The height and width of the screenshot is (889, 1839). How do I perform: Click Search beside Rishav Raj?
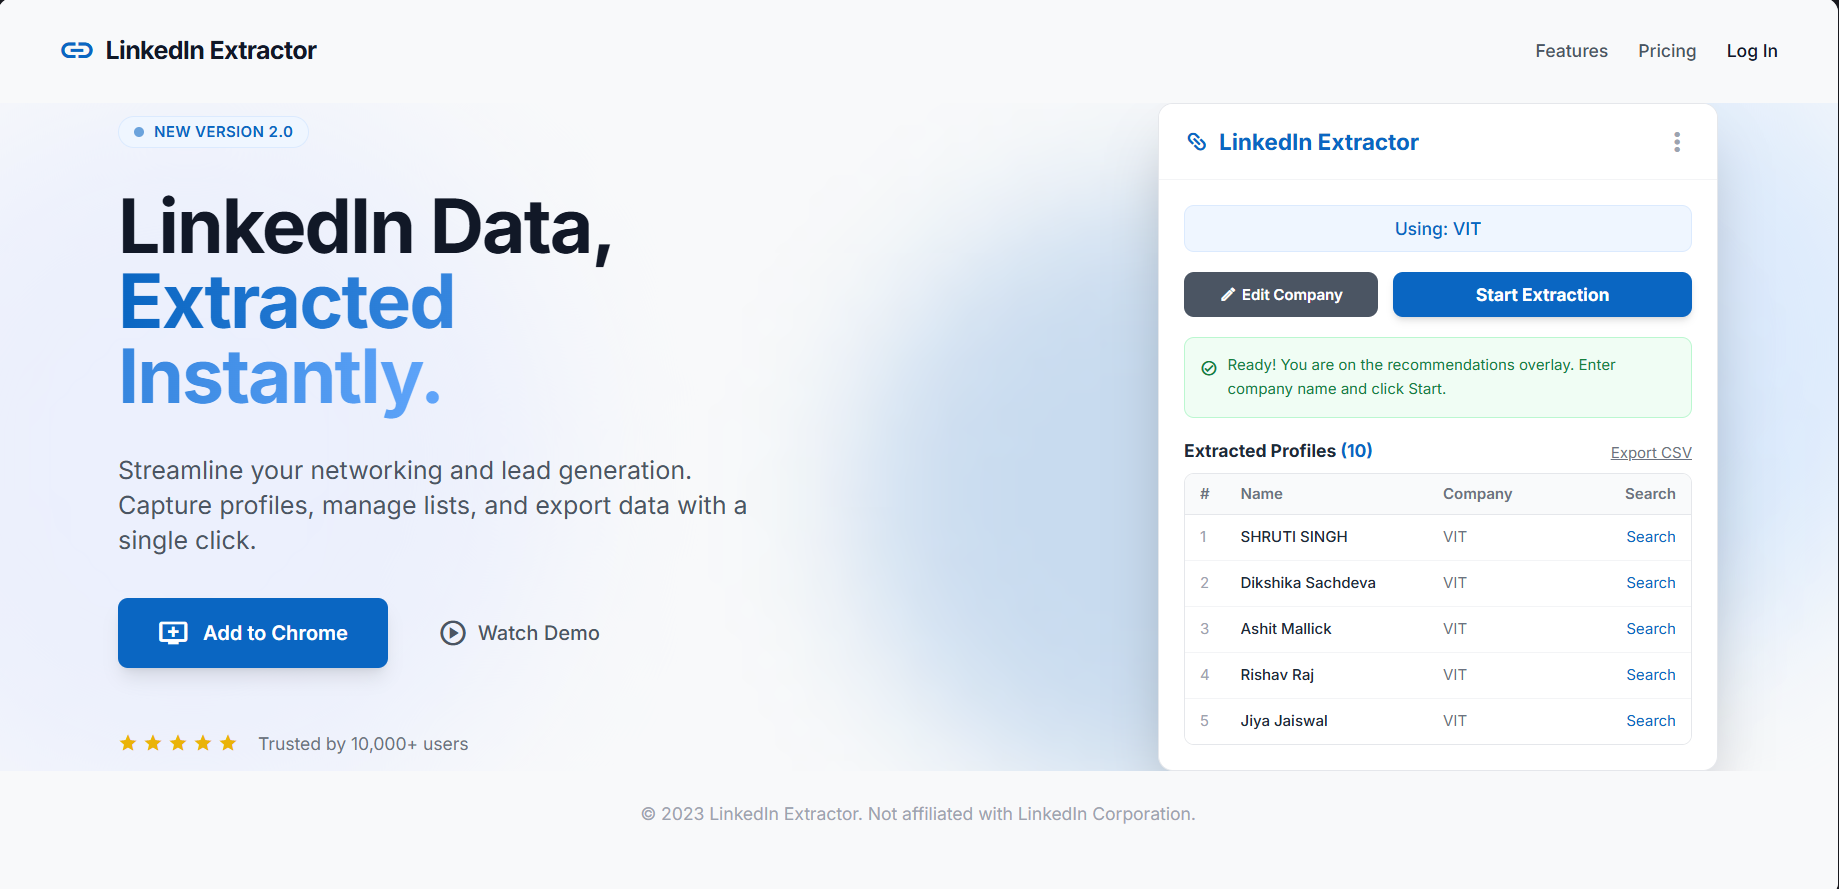[x=1650, y=675]
